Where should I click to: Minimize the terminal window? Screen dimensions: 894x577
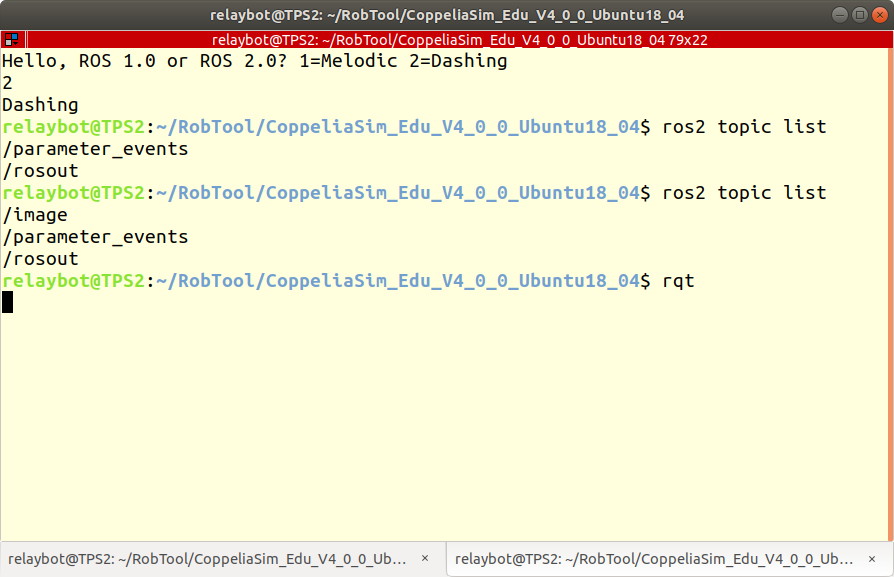pyautogui.click(x=839, y=15)
